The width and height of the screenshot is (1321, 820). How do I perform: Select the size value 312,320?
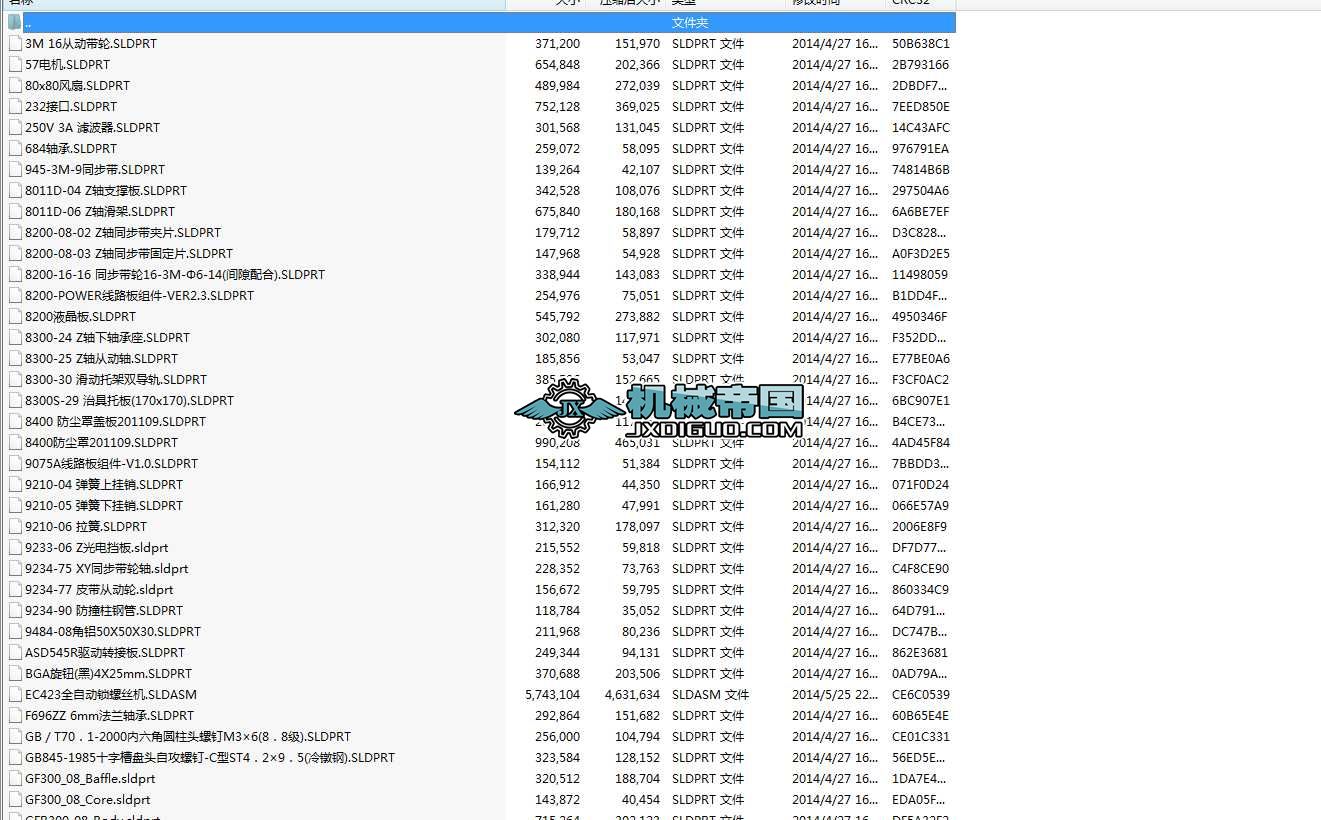(x=557, y=526)
